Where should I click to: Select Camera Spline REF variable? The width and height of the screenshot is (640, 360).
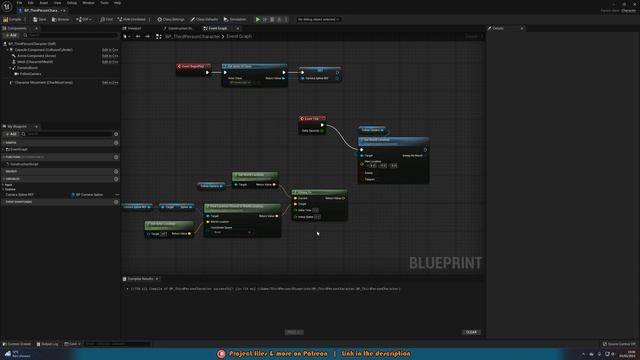(20, 195)
